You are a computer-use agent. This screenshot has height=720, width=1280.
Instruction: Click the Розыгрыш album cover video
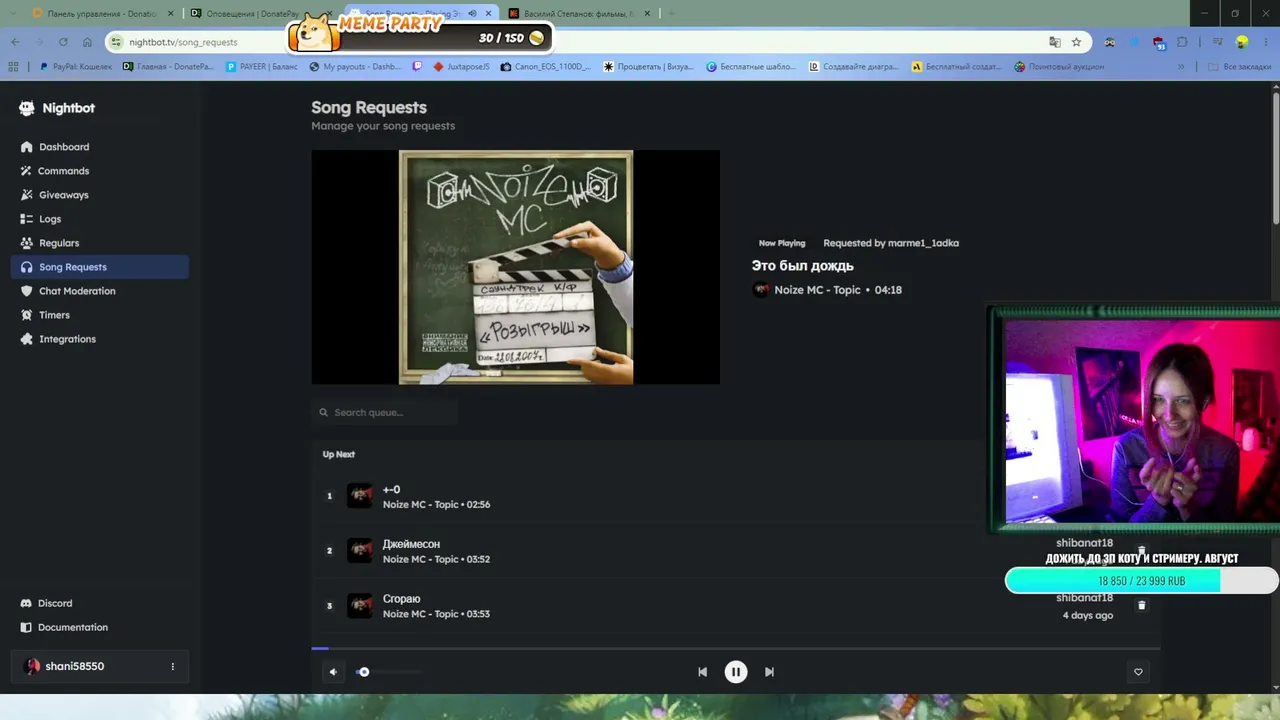point(515,267)
